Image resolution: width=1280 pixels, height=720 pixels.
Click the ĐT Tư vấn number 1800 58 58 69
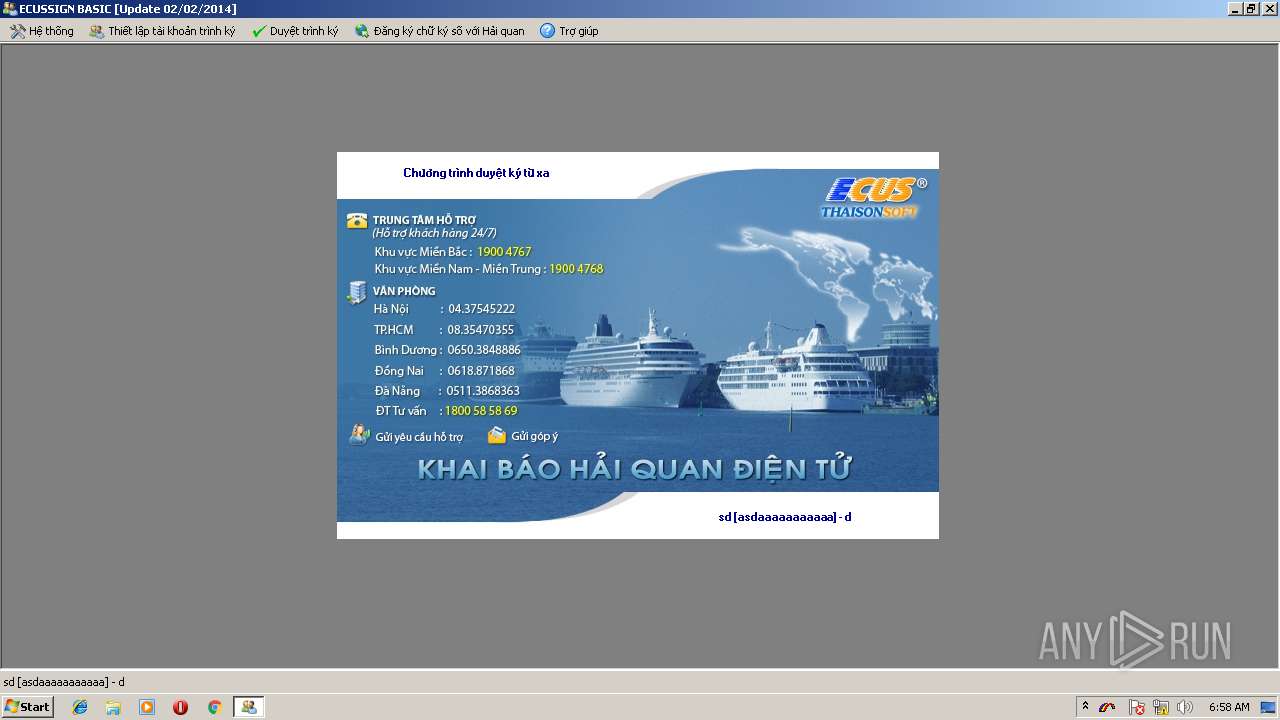click(481, 411)
